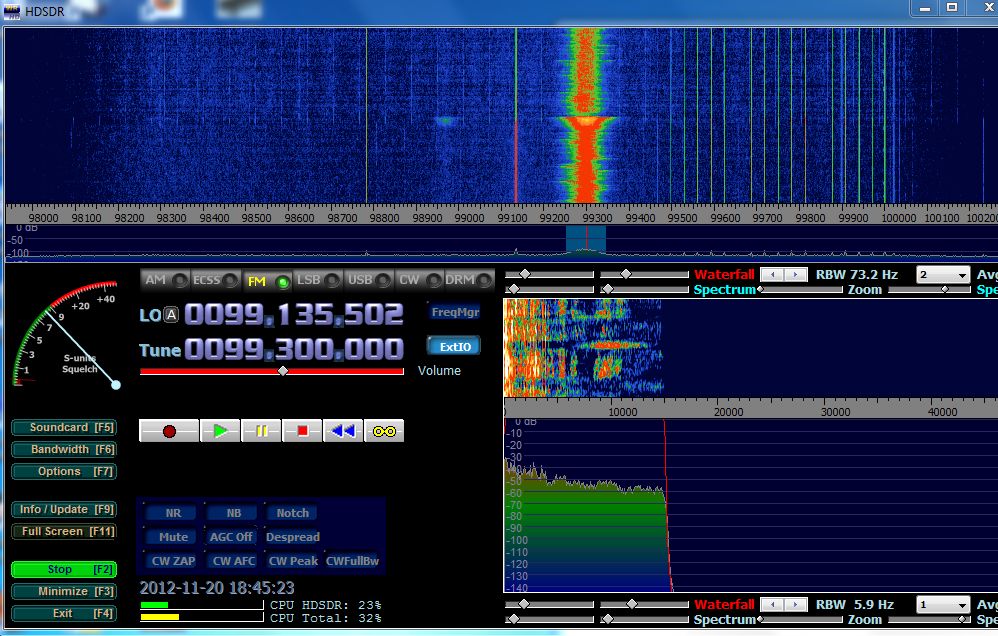Click the green play button
The image size is (998, 636).
click(220, 431)
